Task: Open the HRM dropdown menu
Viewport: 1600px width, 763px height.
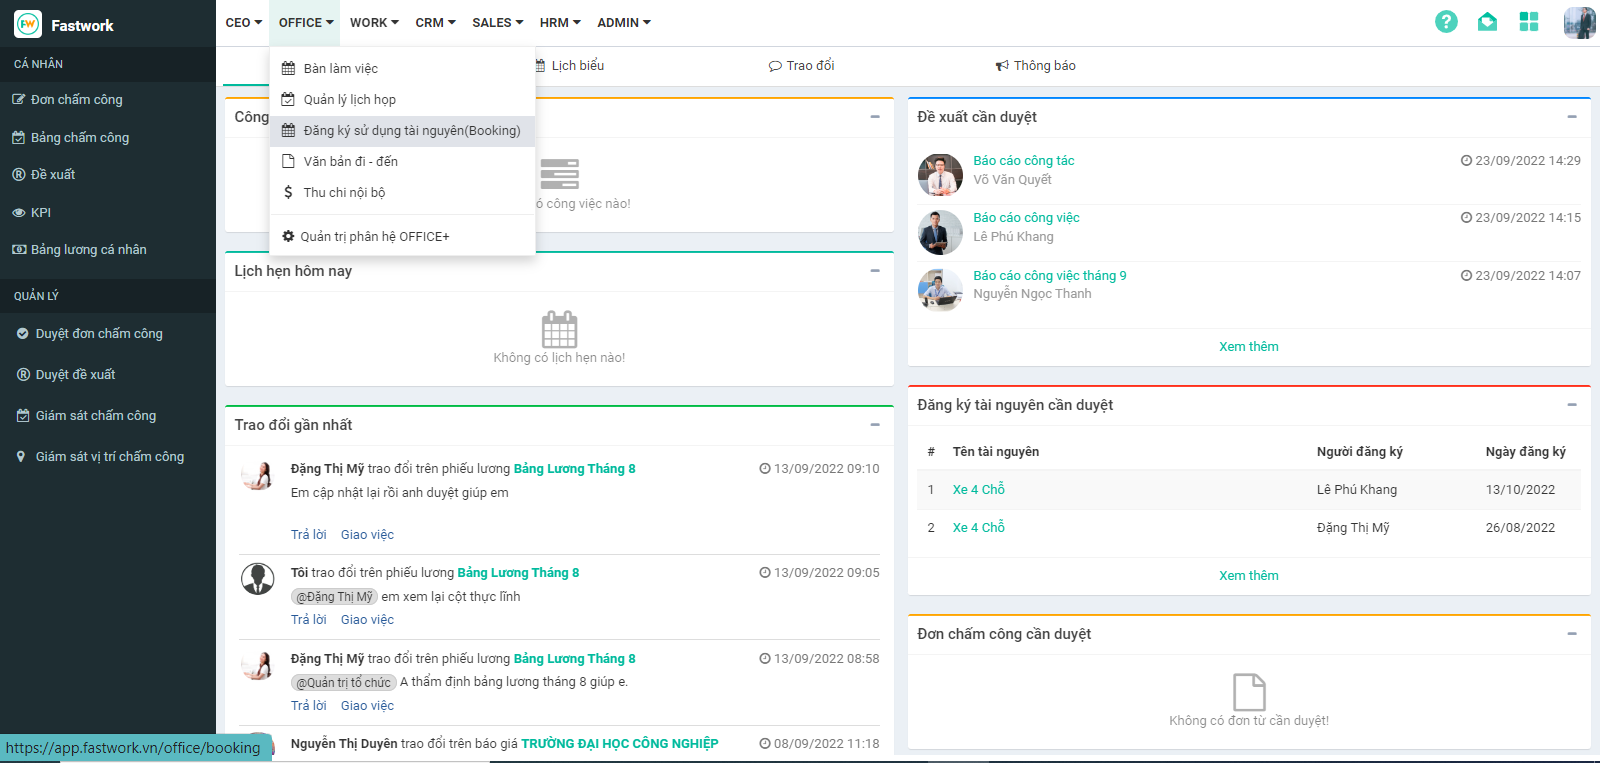Action: tap(559, 22)
